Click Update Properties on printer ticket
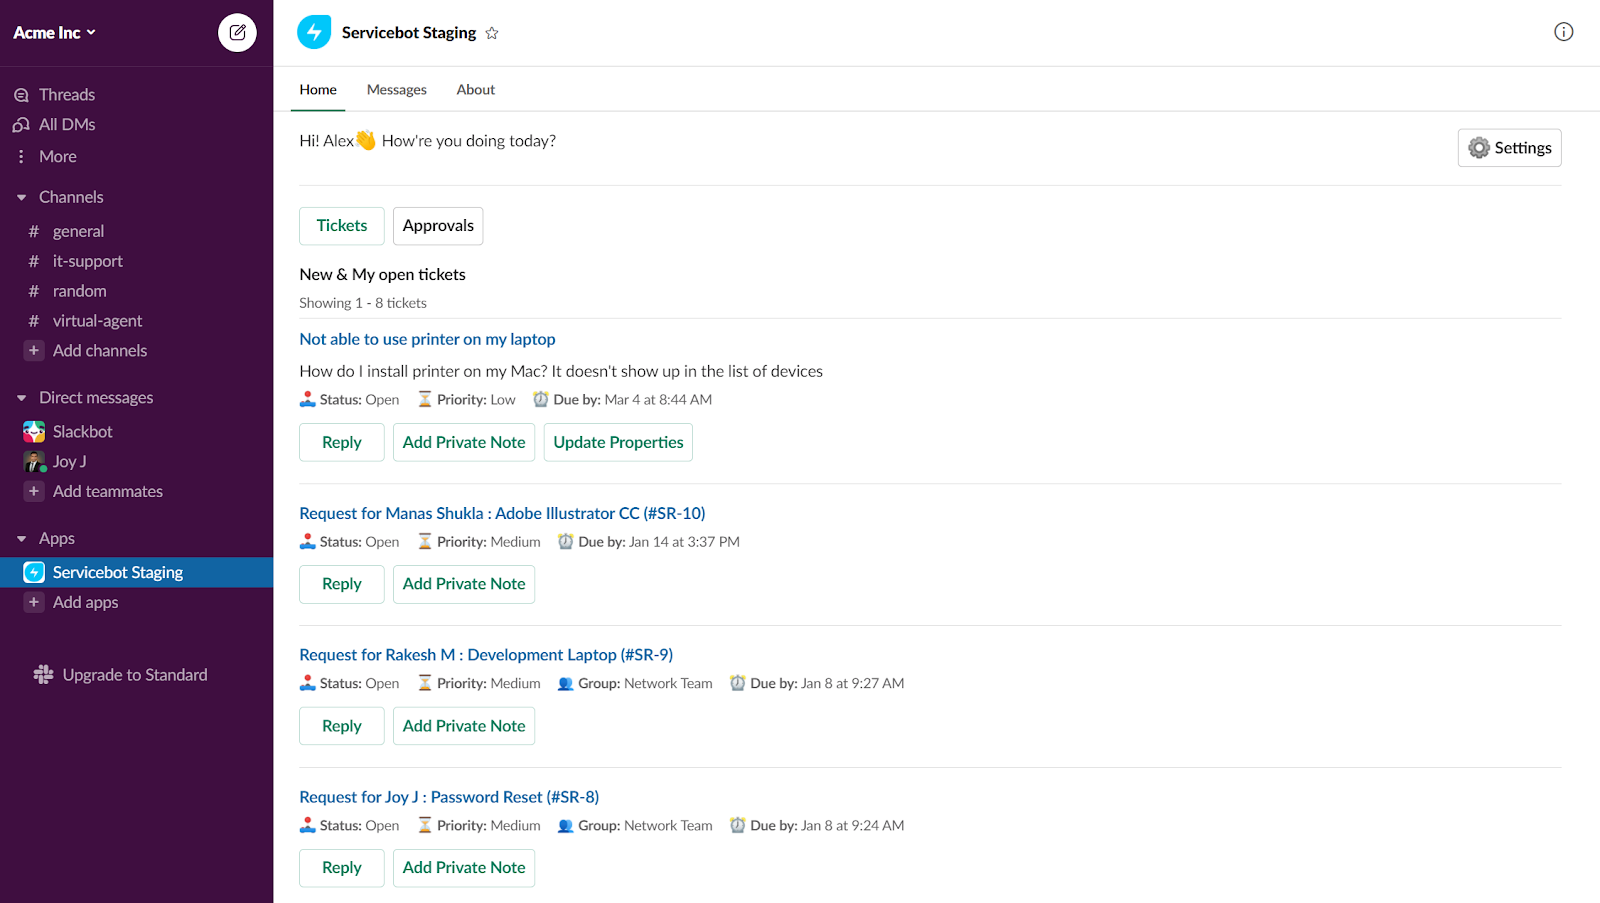The image size is (1600, 903). [618, 443]
